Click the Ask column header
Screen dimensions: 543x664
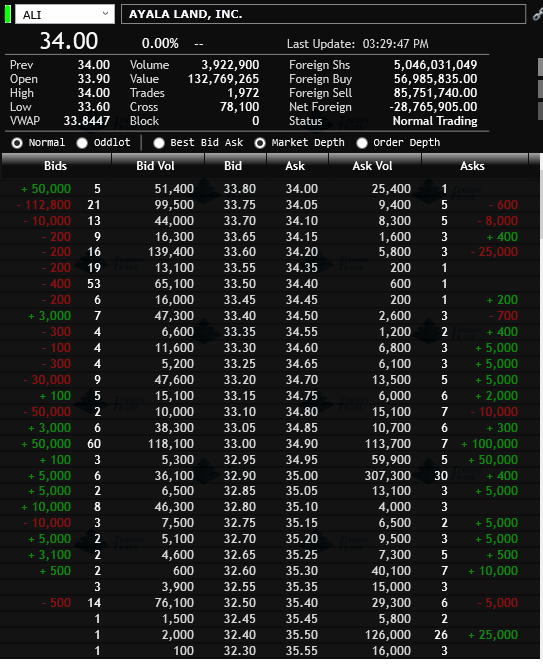pos(297,166)
